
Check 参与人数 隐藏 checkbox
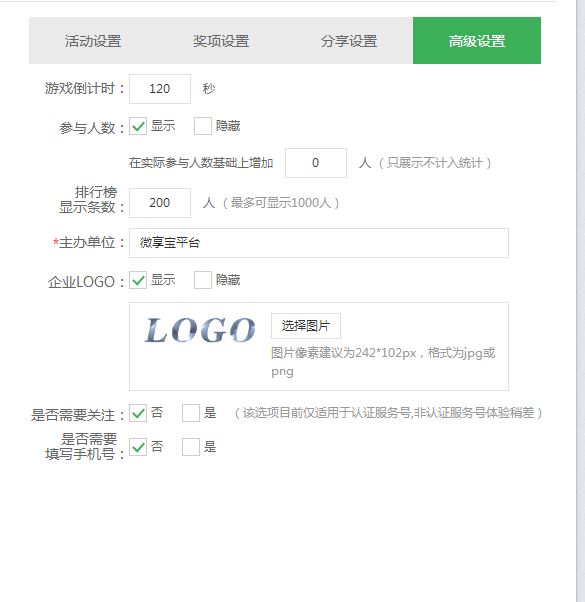click(203, 126)
